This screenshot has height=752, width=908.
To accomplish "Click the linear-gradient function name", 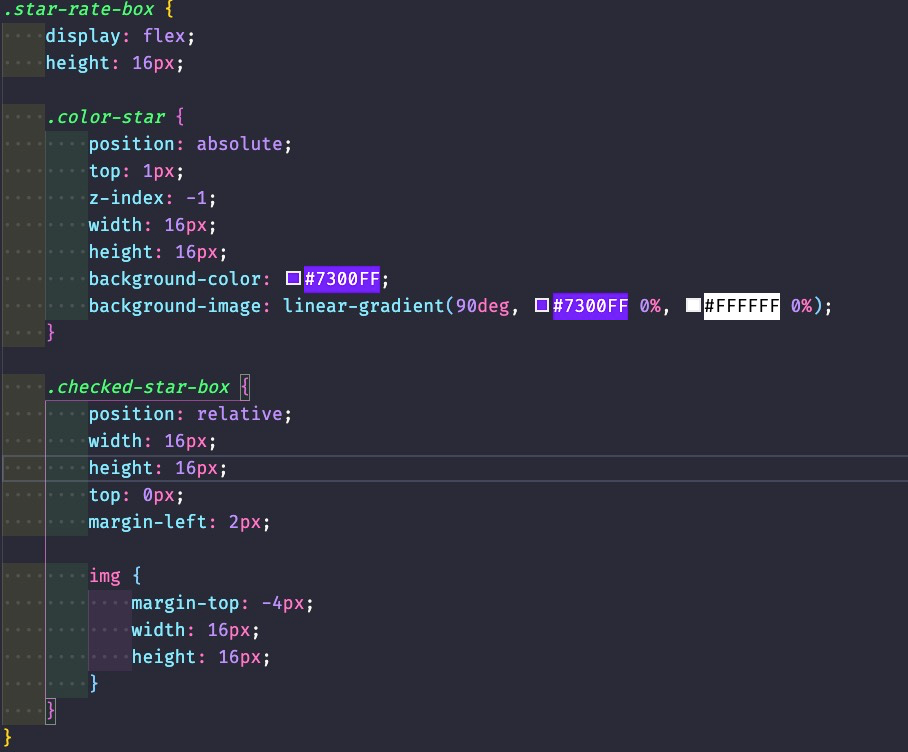I will tap(363, 306).
